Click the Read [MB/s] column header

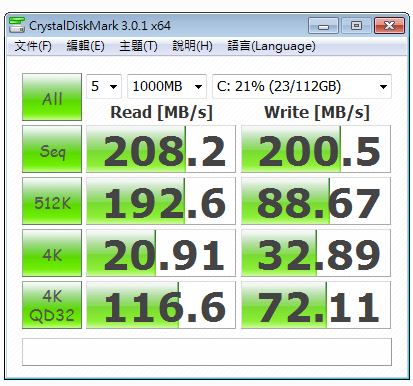click(161, 112)
